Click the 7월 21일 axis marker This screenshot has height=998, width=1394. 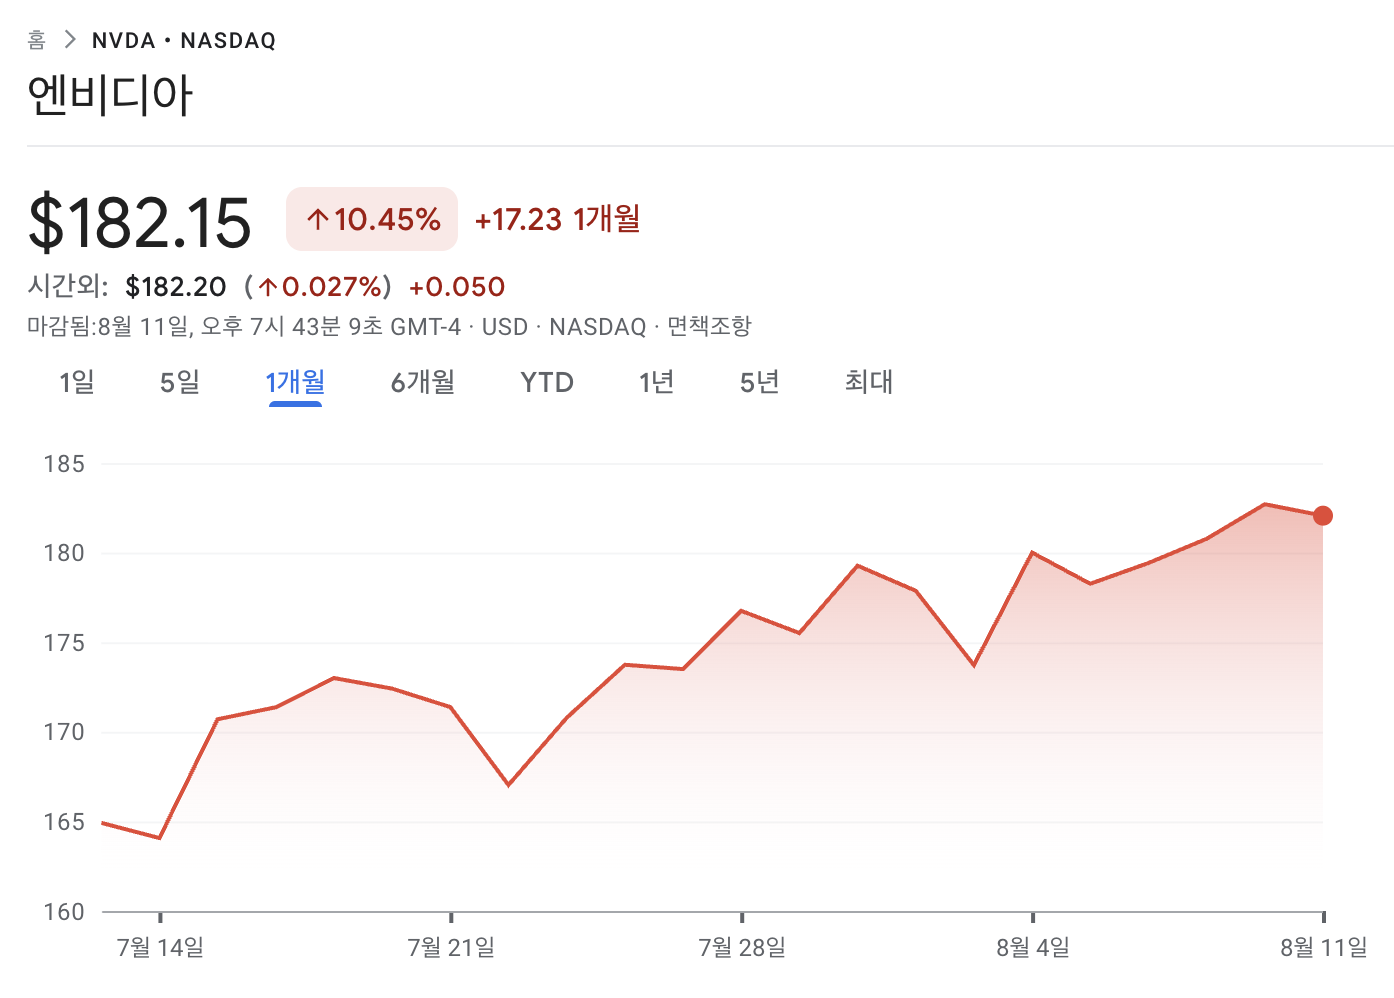[451, 946]
